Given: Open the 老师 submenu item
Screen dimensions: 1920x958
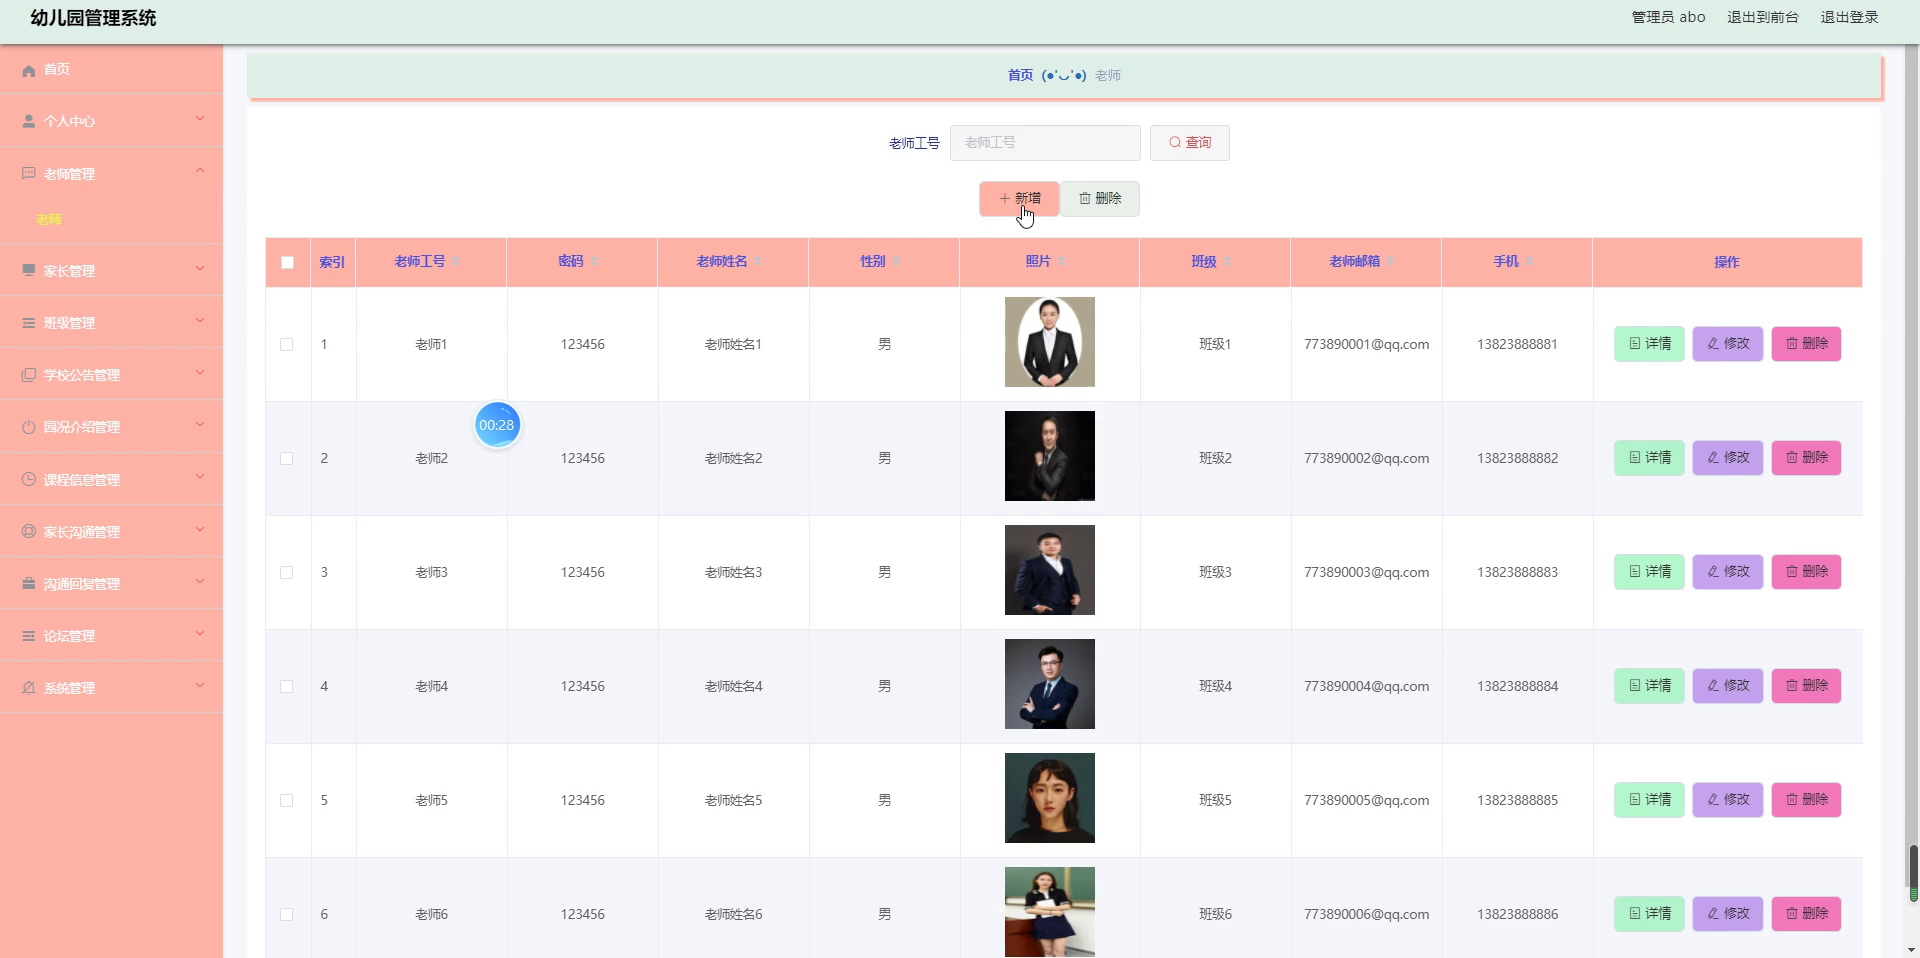Looking at the screenshot, I should click(x=49, y=219).
